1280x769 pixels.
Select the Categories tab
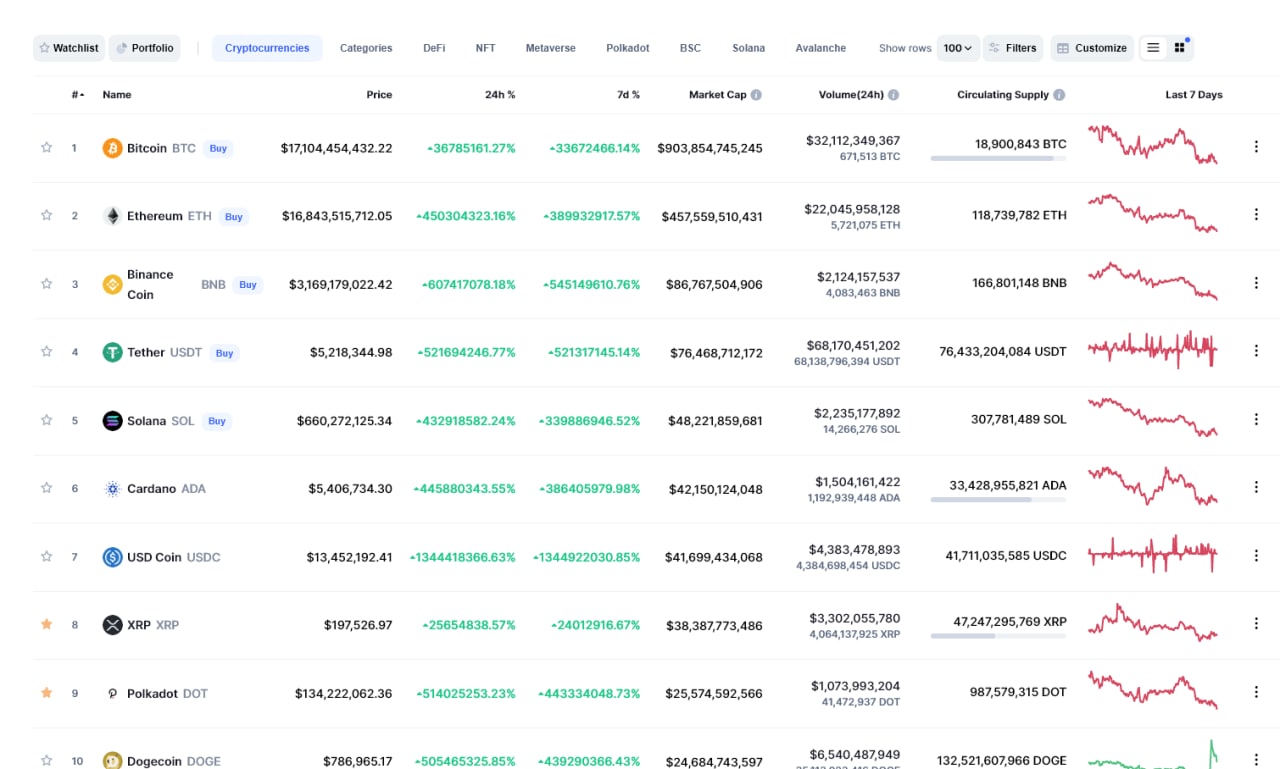[366, 48]
